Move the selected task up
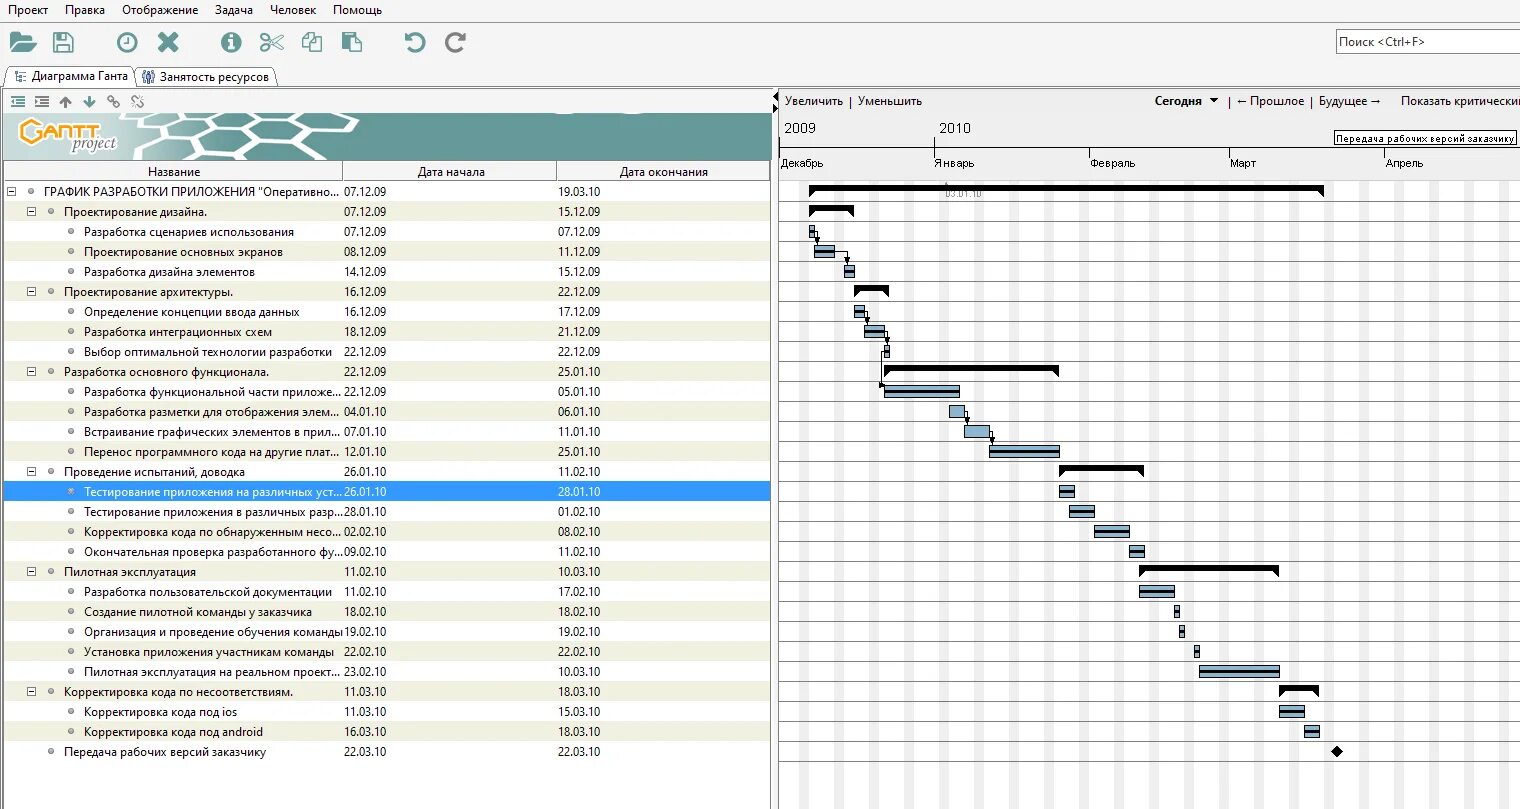 (65, 101)
